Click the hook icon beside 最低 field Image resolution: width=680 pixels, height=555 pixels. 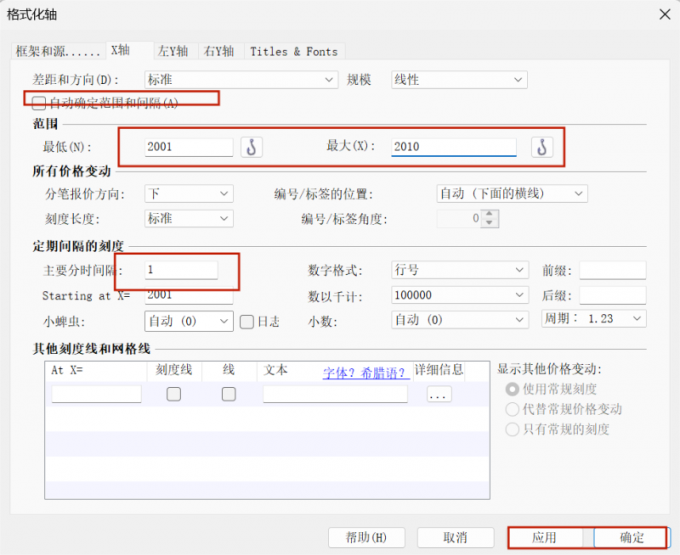click(252, 147)
